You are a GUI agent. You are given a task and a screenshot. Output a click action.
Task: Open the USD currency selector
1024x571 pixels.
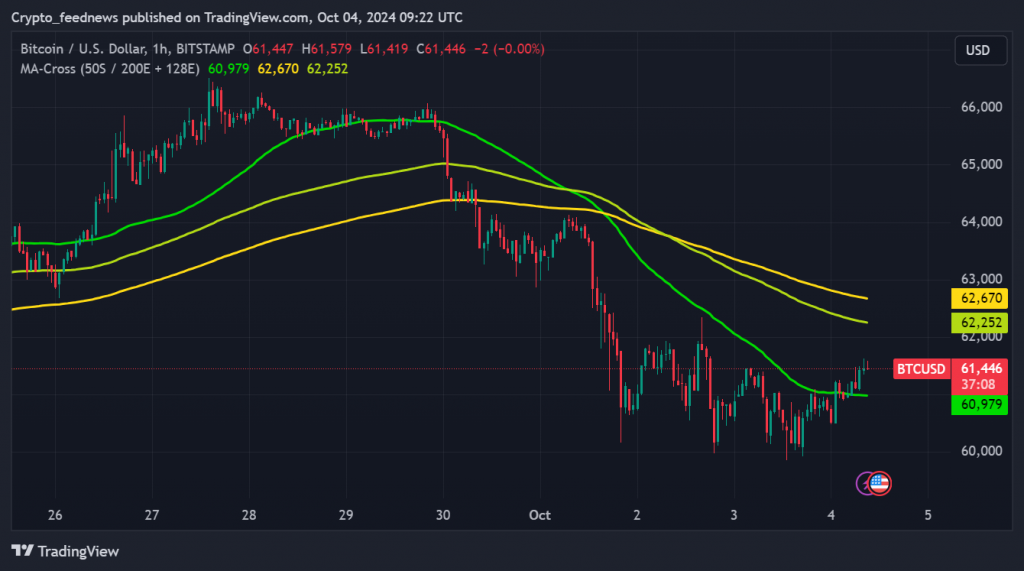click(x=977, y=50)
